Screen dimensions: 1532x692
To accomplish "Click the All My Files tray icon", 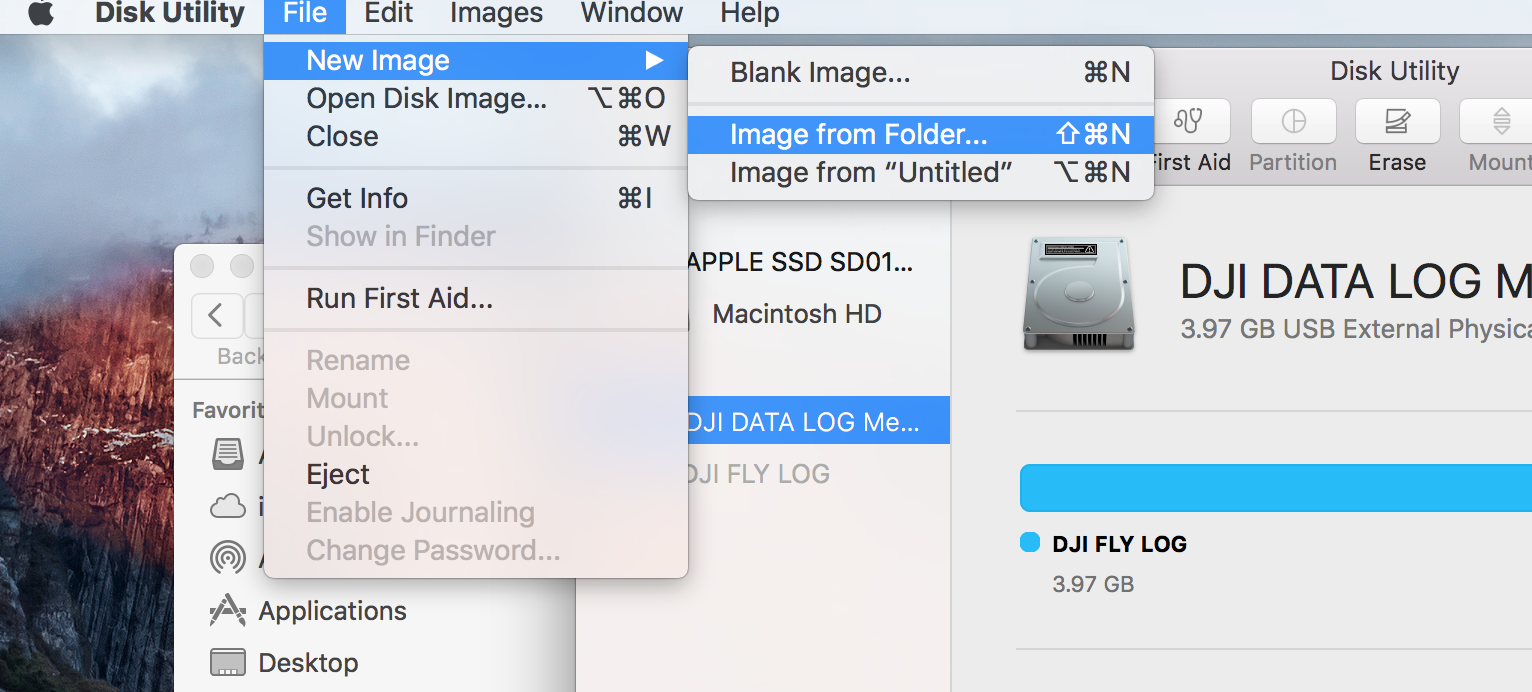I will (228, 454).
